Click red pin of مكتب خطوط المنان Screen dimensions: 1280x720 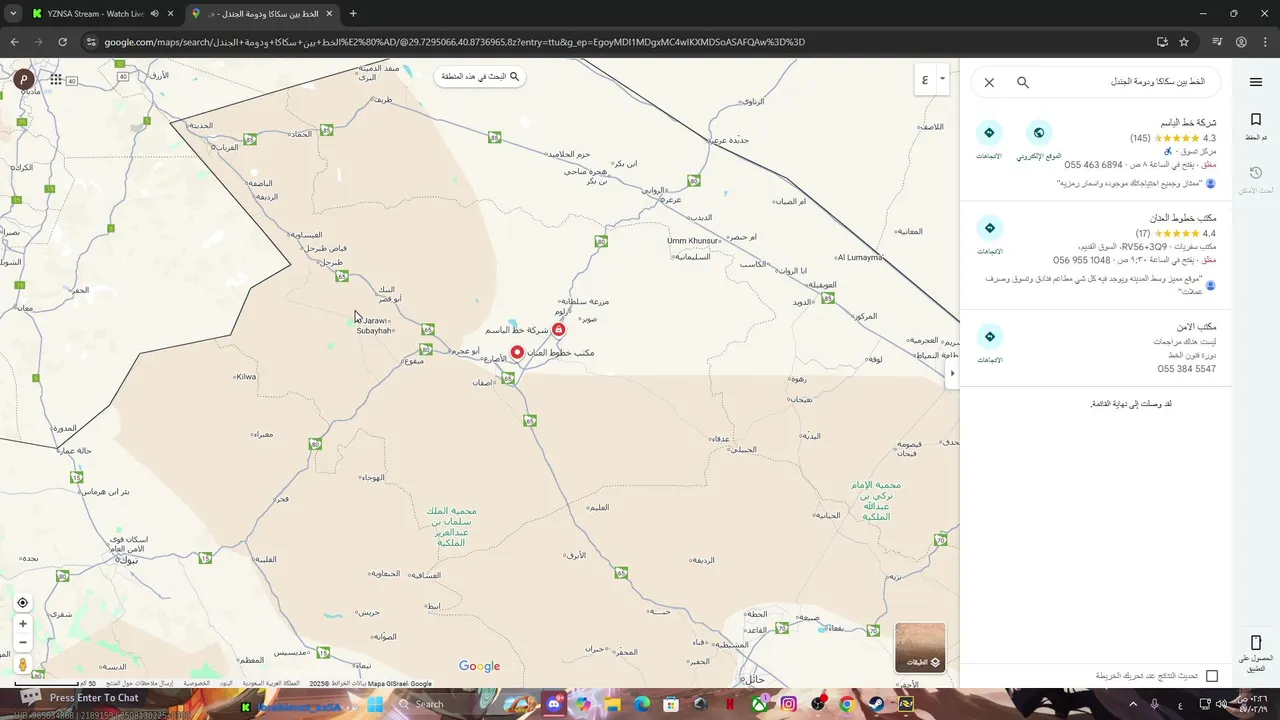click(517, 352)
